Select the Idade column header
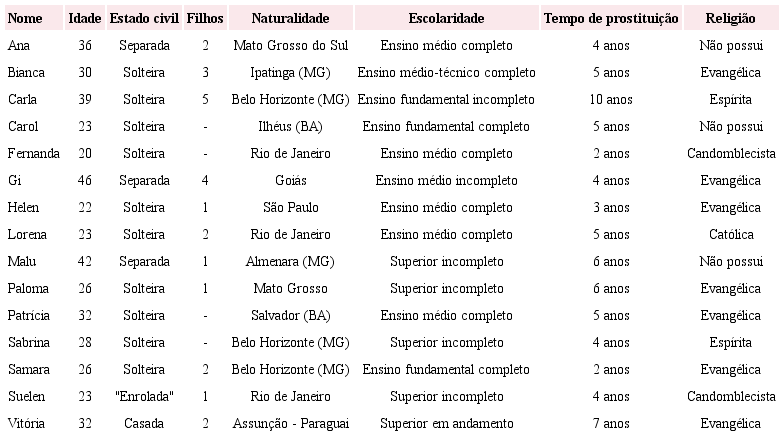 click(x=84, y=19)
